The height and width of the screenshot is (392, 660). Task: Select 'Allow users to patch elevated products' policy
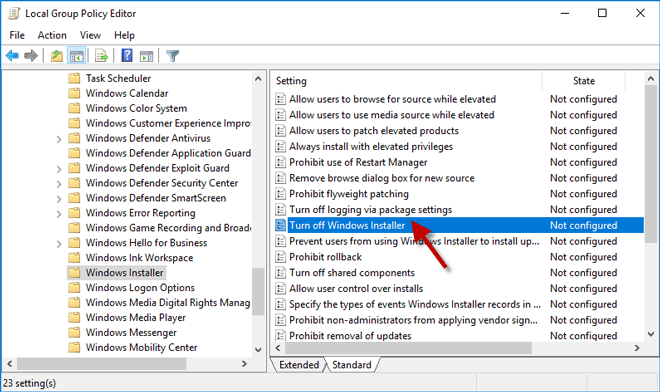(x=374, y=131)
